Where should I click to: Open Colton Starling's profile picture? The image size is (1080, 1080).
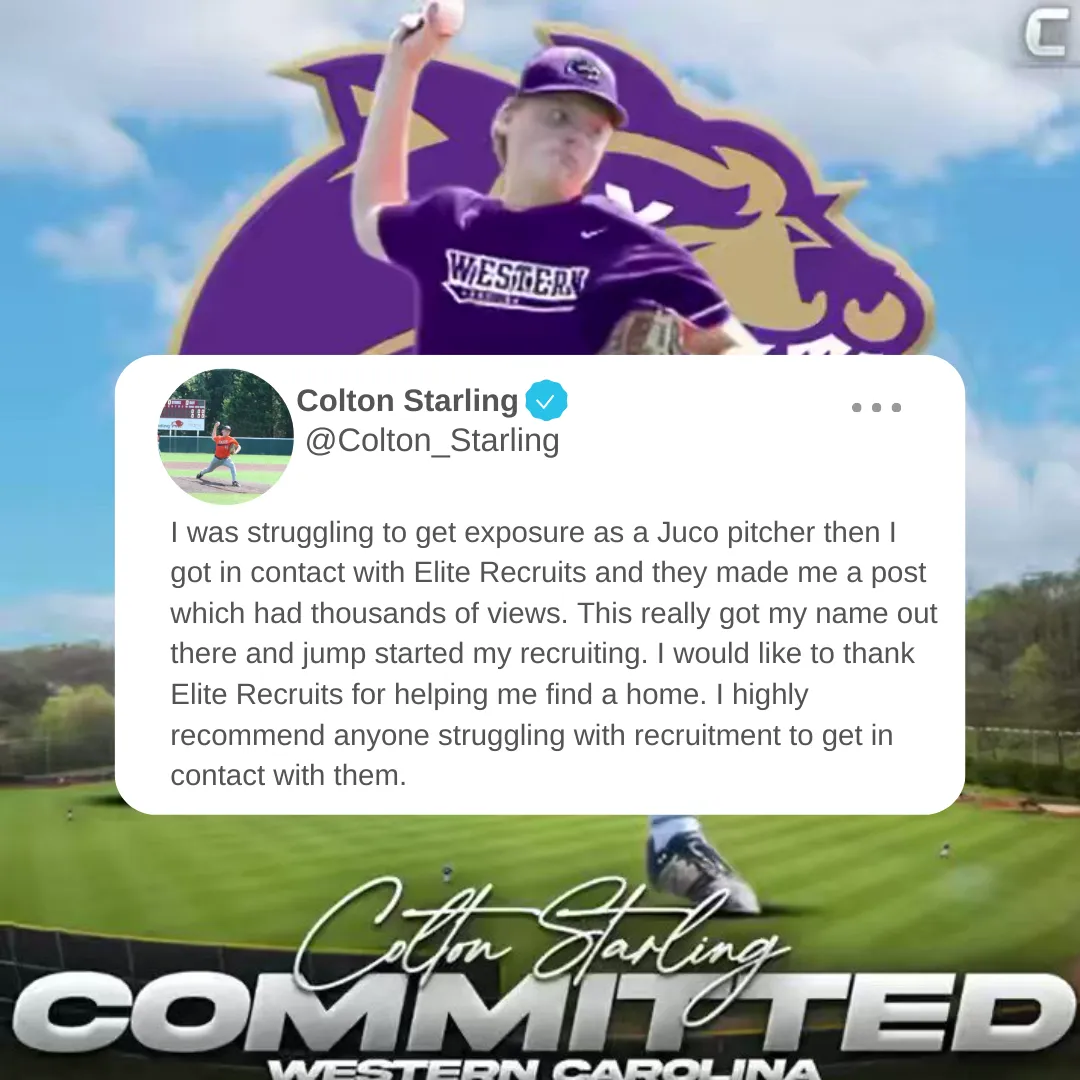pos(226,437)
